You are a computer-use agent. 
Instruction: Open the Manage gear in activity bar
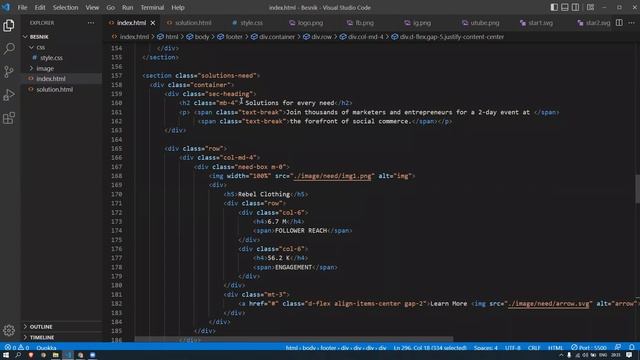9,330
